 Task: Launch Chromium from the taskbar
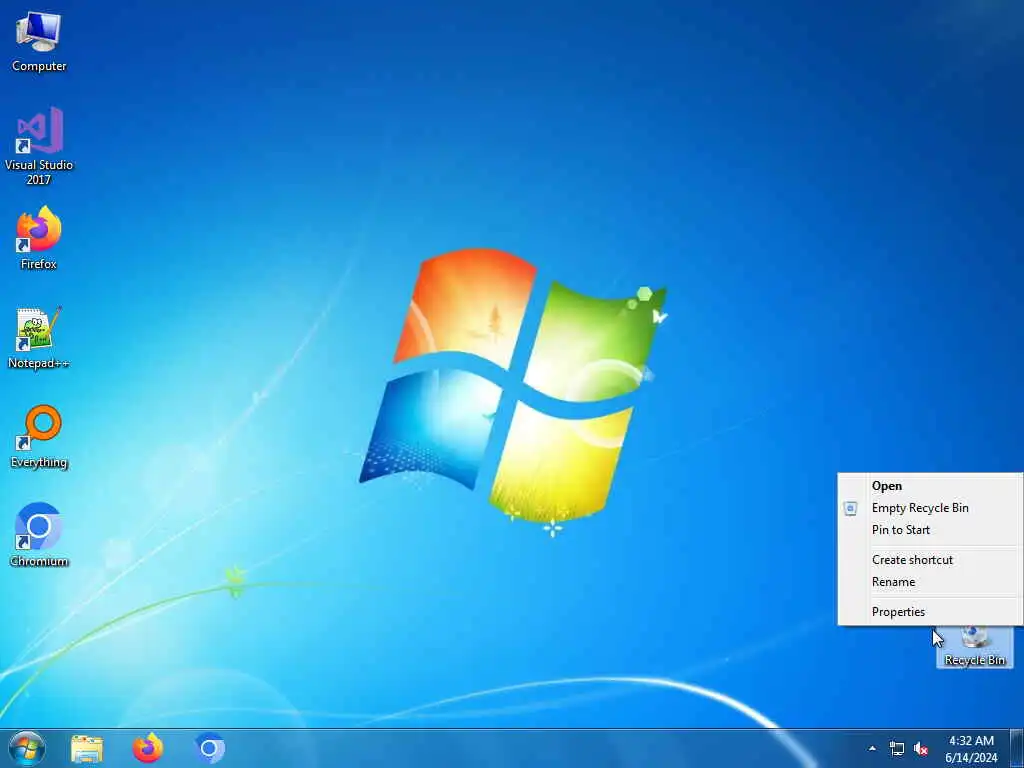click(x=210, y=748)
